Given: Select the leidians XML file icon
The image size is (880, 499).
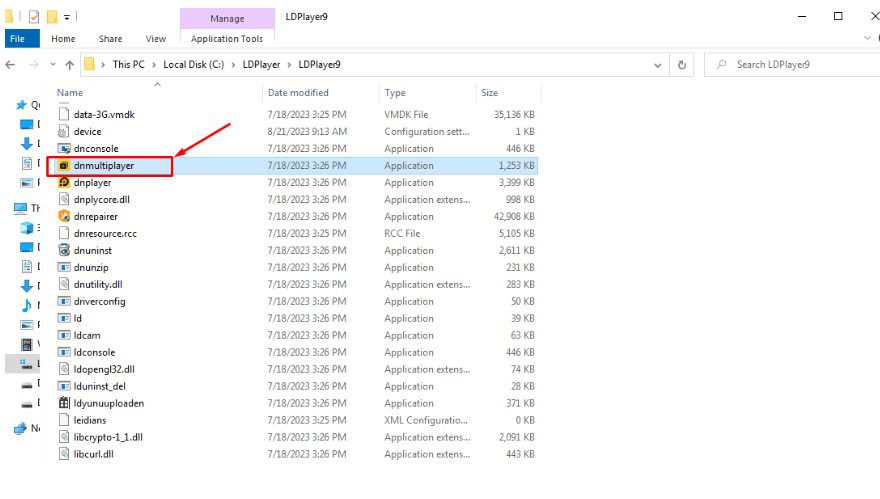Looking at the screenshot, I should point(64,420).
